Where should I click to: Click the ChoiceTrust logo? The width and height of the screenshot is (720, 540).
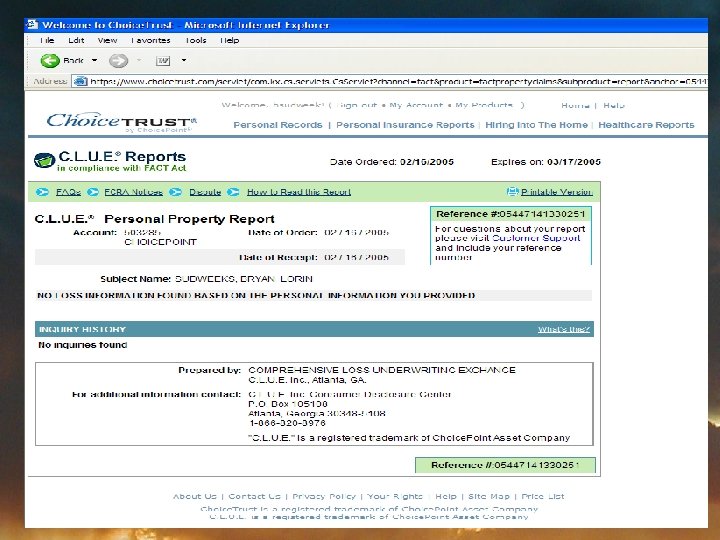[x=122, y=122]
